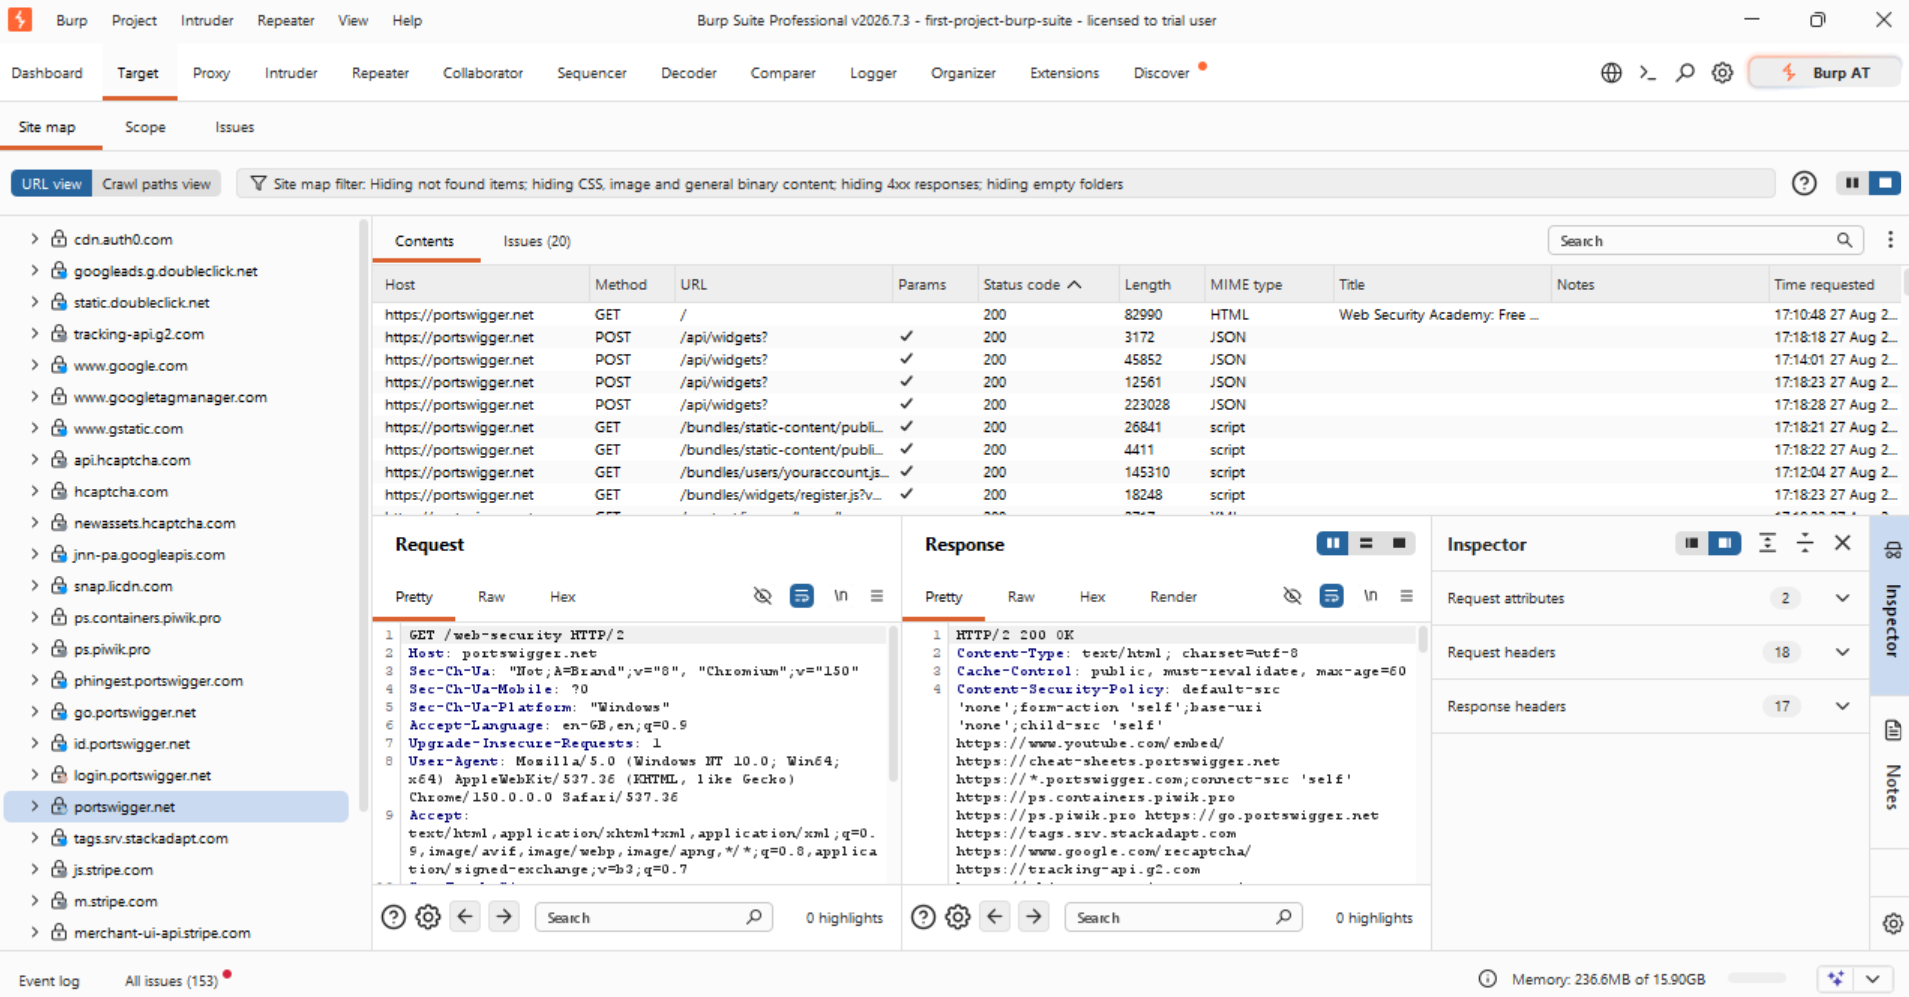The image size is (1909, 997).
Task: Toggle message wrap icon in Request panel
Action: pos(801,596)
